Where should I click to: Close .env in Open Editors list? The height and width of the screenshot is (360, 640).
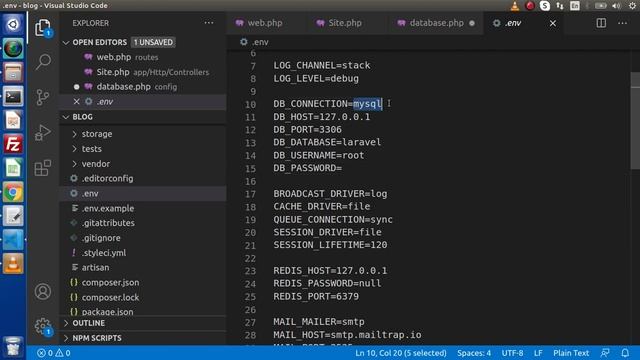[x=76, y=101]
